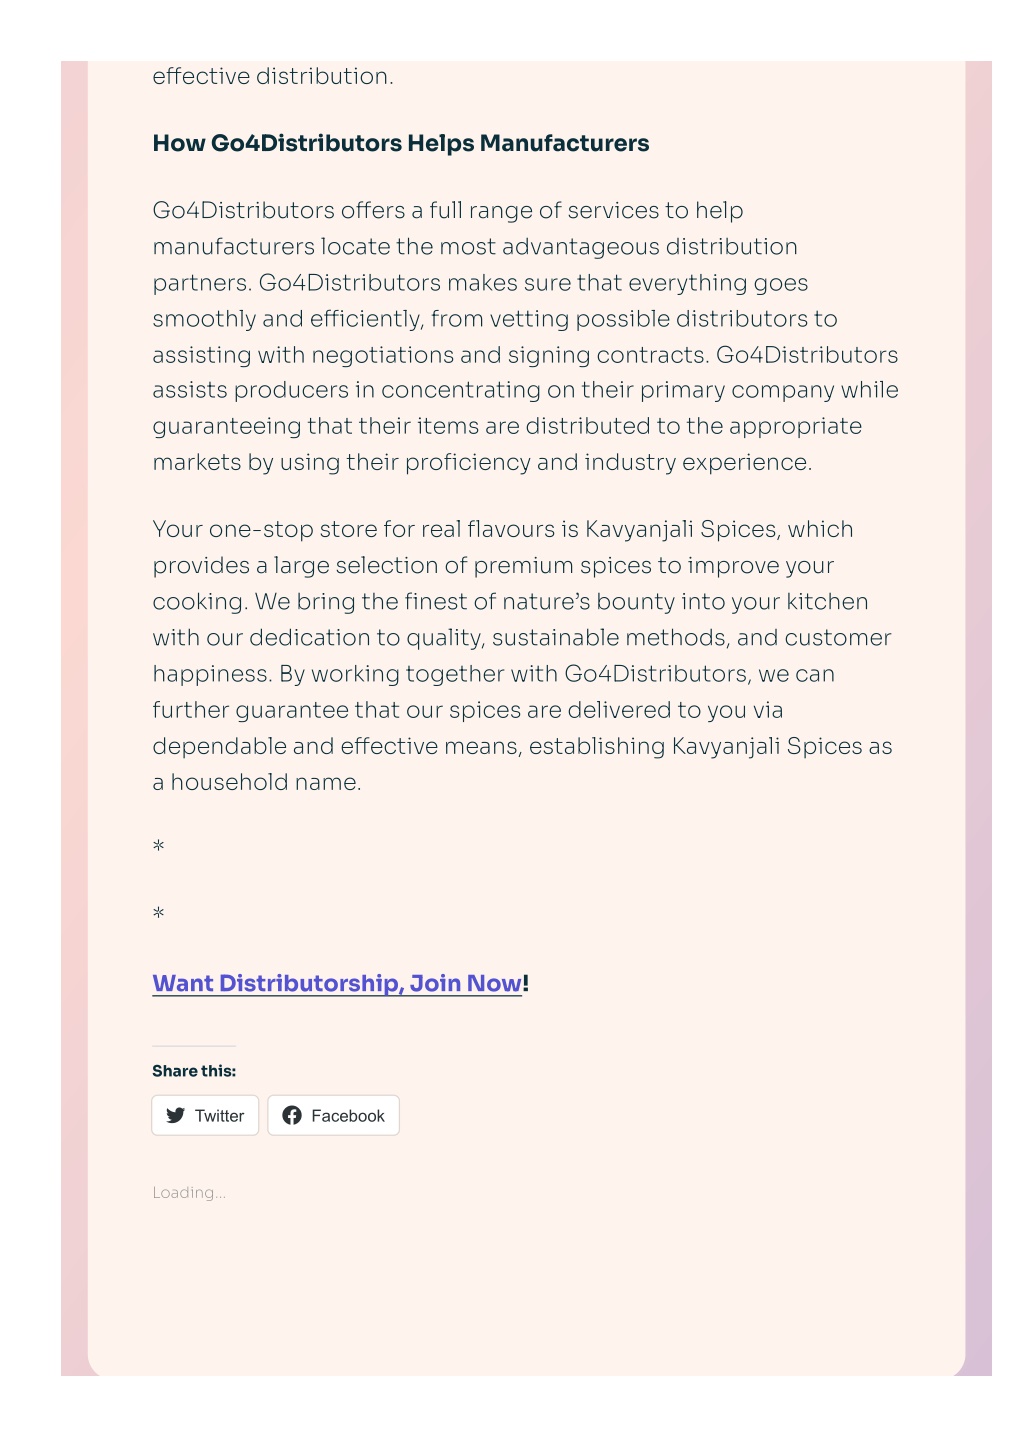Click the exclamation mark after Join Now
The height and width of the screenshot is (1449, 1024).
tap(526, 983)
